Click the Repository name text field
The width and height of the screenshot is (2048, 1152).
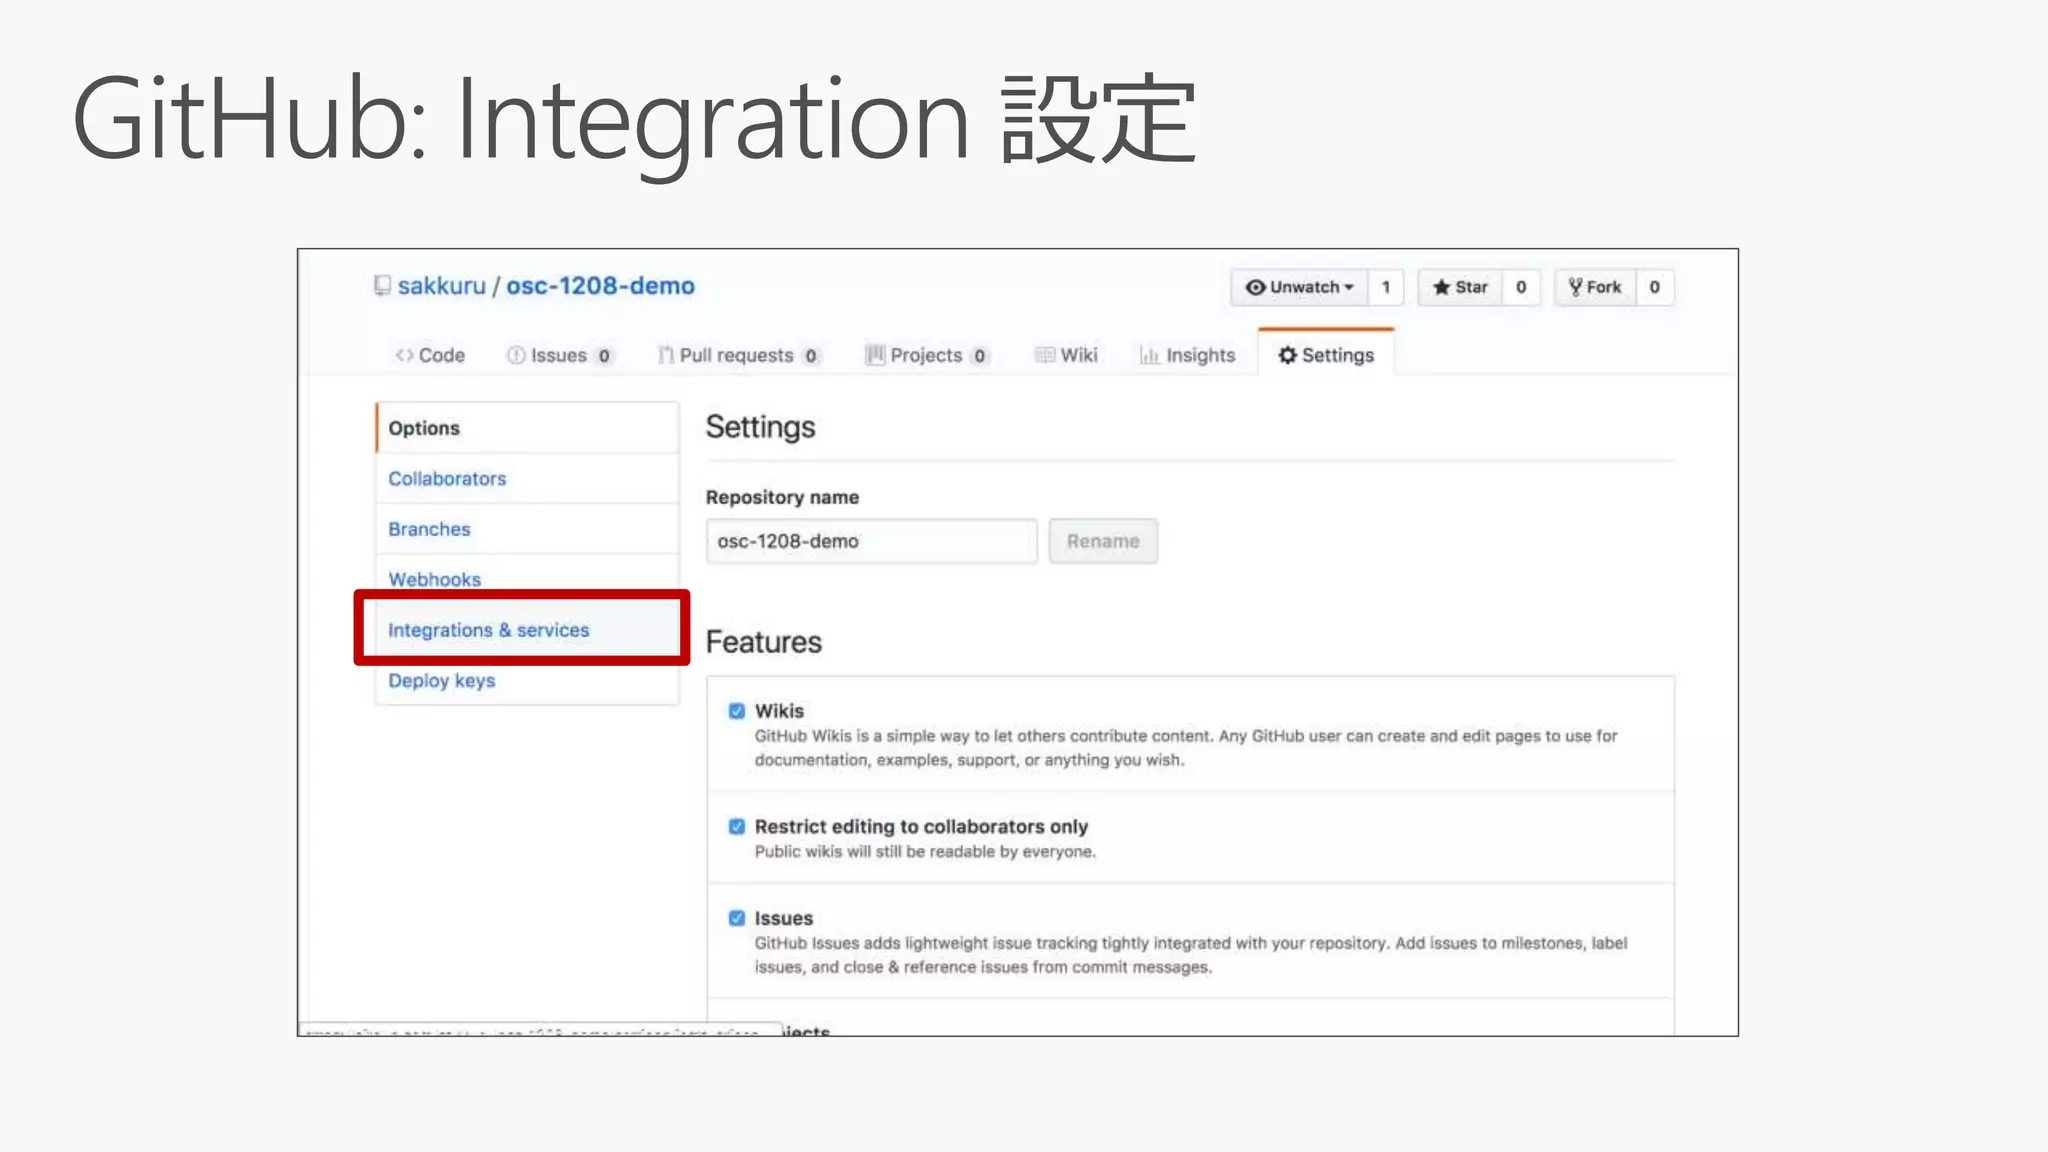point(870,541)
